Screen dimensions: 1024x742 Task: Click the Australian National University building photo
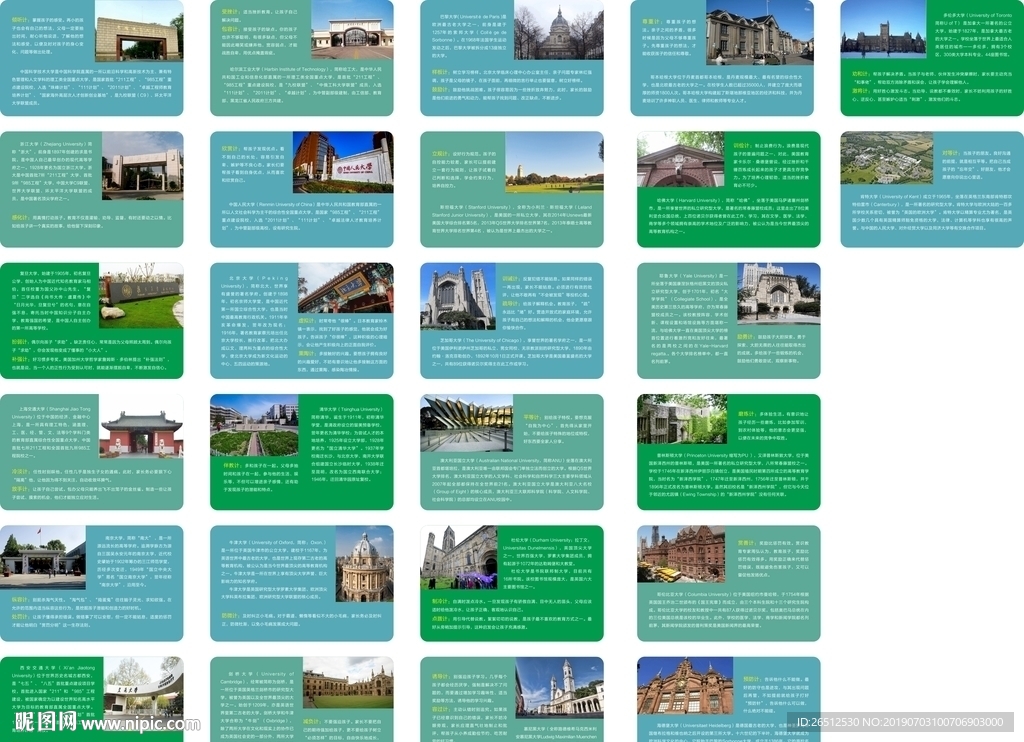pyautogui.click(x=466, y=422)
